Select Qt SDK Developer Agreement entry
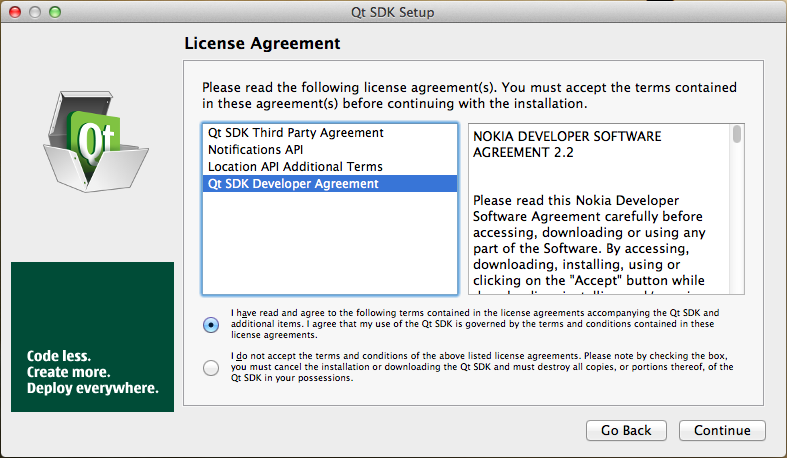This screenshot has height=458, width=787. [x=292, y=183]
